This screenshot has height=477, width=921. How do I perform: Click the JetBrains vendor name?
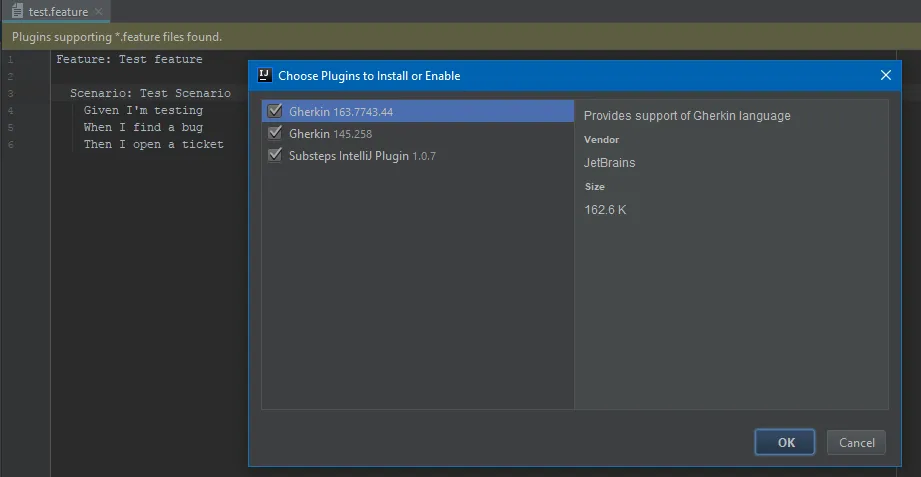[x=609, y=163]
